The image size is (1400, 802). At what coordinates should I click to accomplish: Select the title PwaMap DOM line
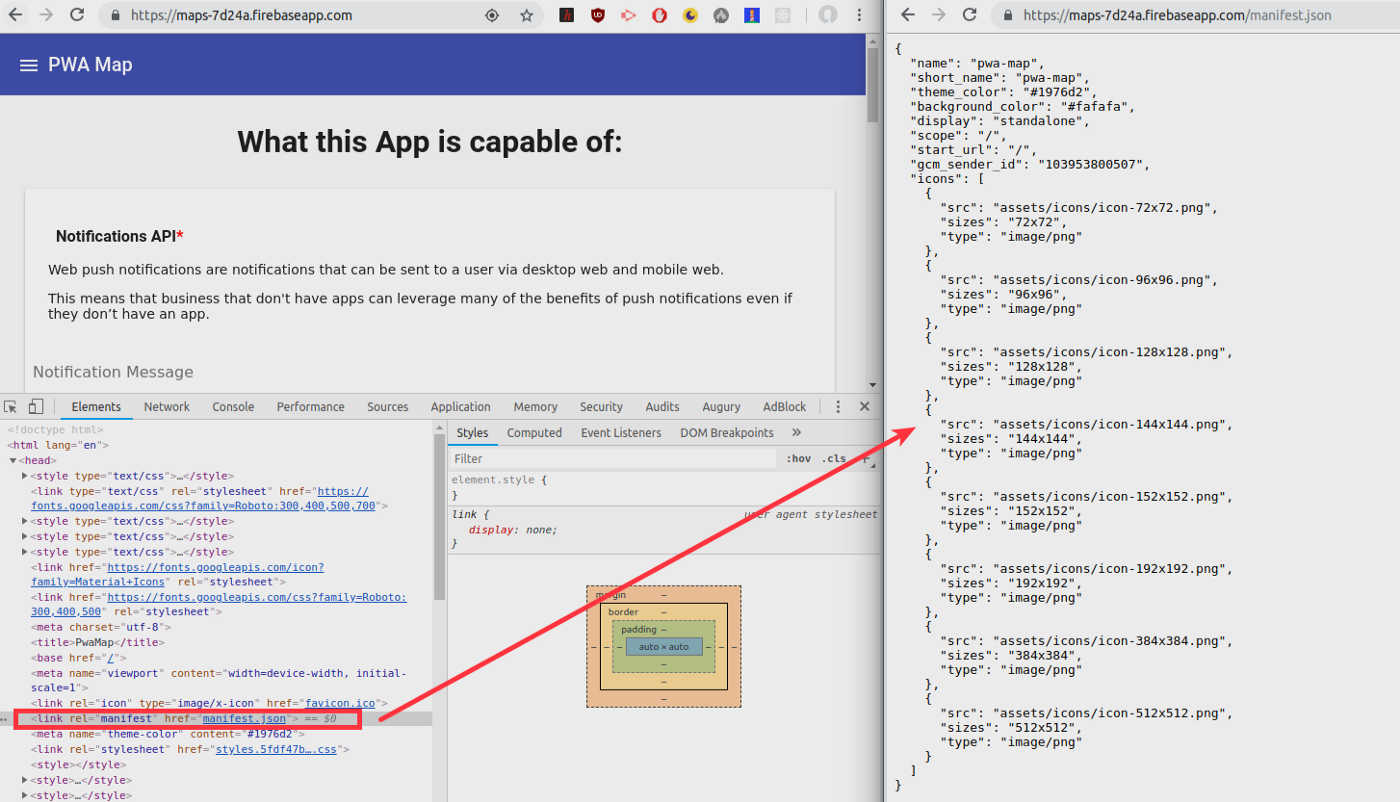(x=98, y=643)
